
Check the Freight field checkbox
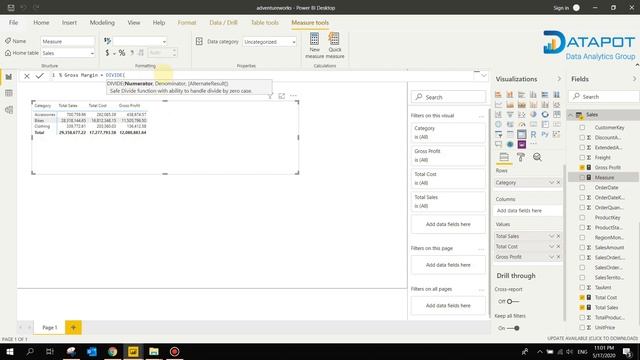tap(582, 158)
